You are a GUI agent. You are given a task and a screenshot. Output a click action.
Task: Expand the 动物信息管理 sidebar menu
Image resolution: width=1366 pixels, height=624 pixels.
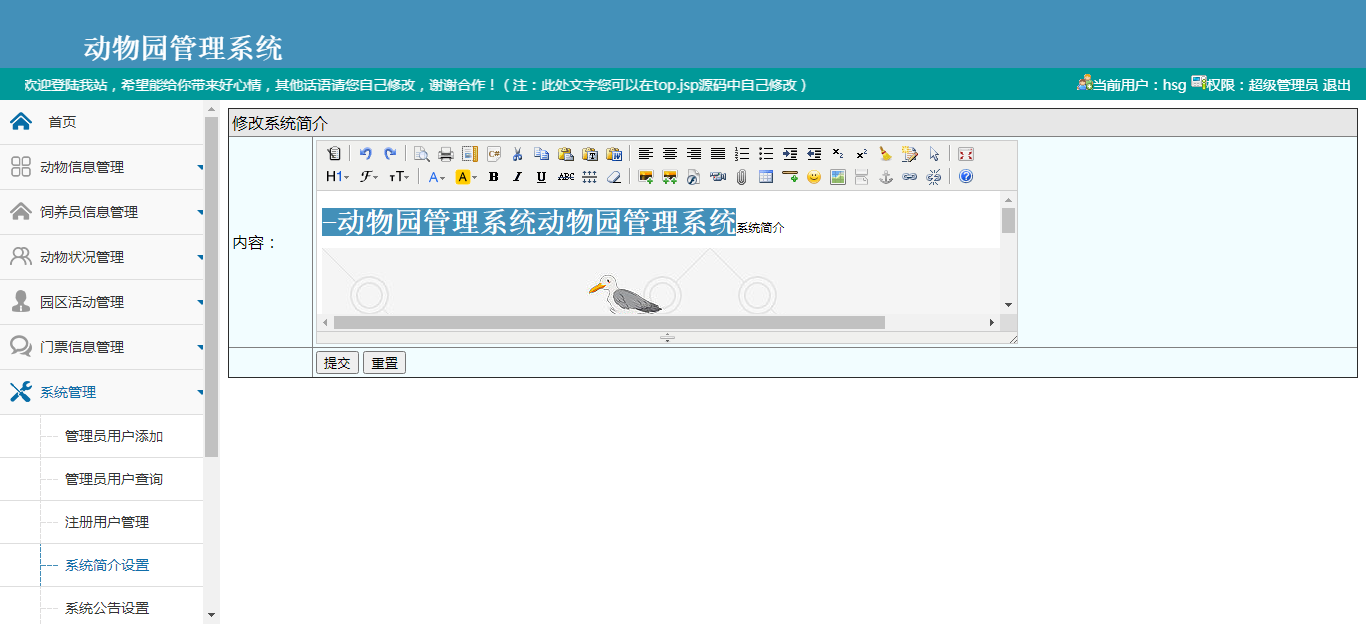click(83, 167)
